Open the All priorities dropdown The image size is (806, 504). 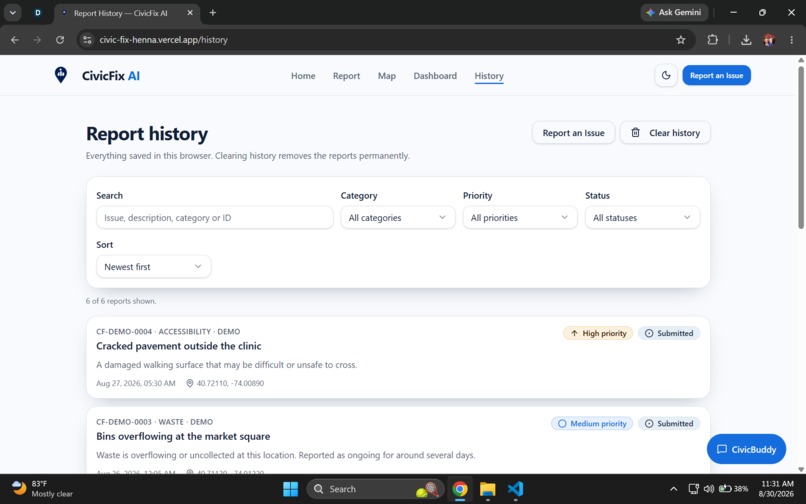(520, 218)
